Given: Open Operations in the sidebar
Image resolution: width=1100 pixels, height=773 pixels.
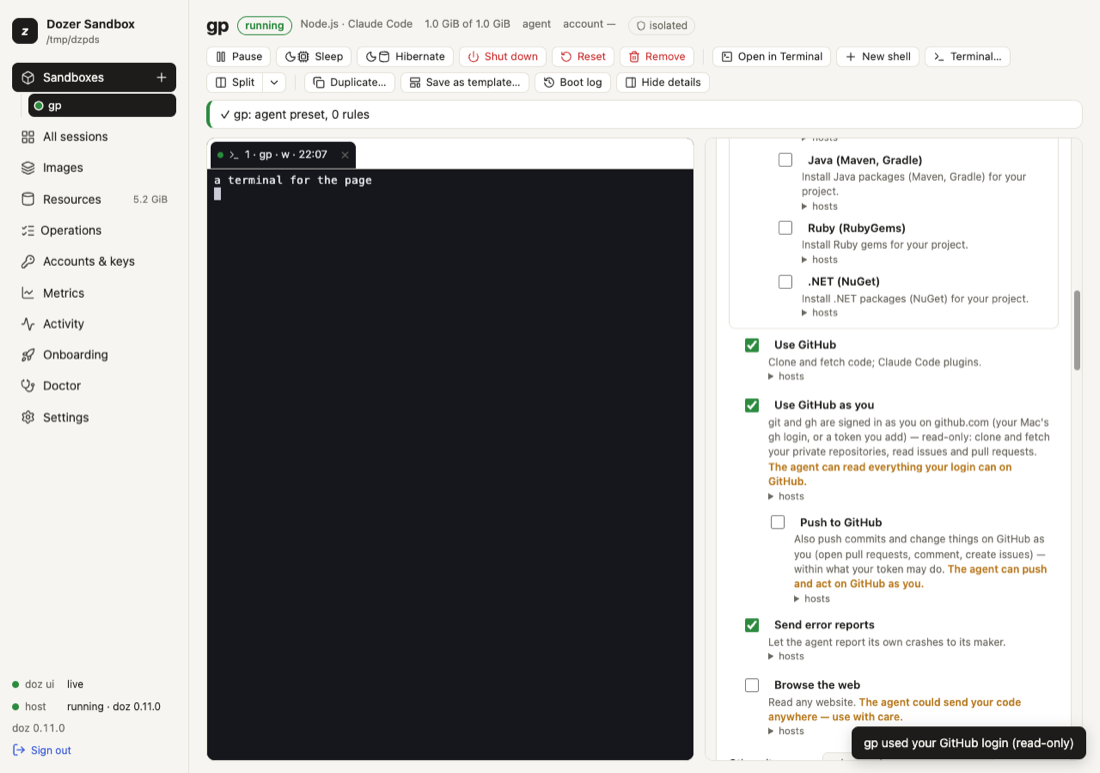Looking at the screenshot, I should pos(70,230).
